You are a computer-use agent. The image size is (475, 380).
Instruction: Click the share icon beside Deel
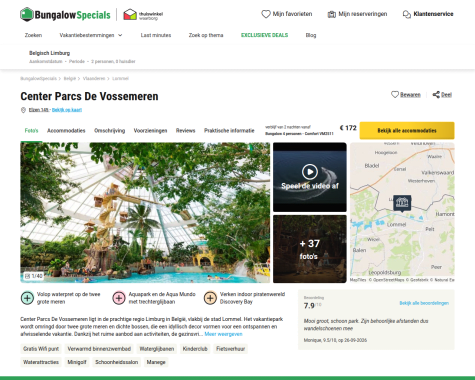(436, 95)
